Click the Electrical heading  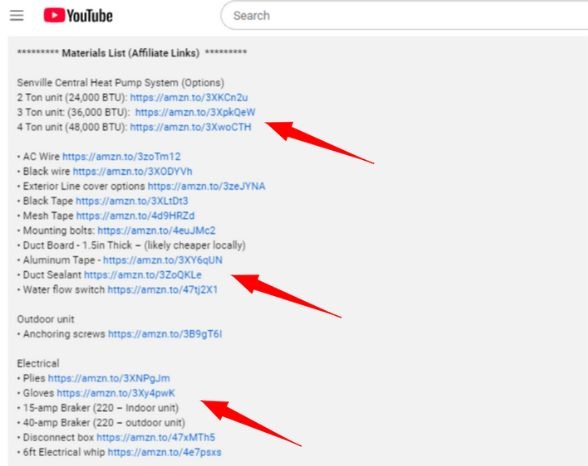[38, 363]
